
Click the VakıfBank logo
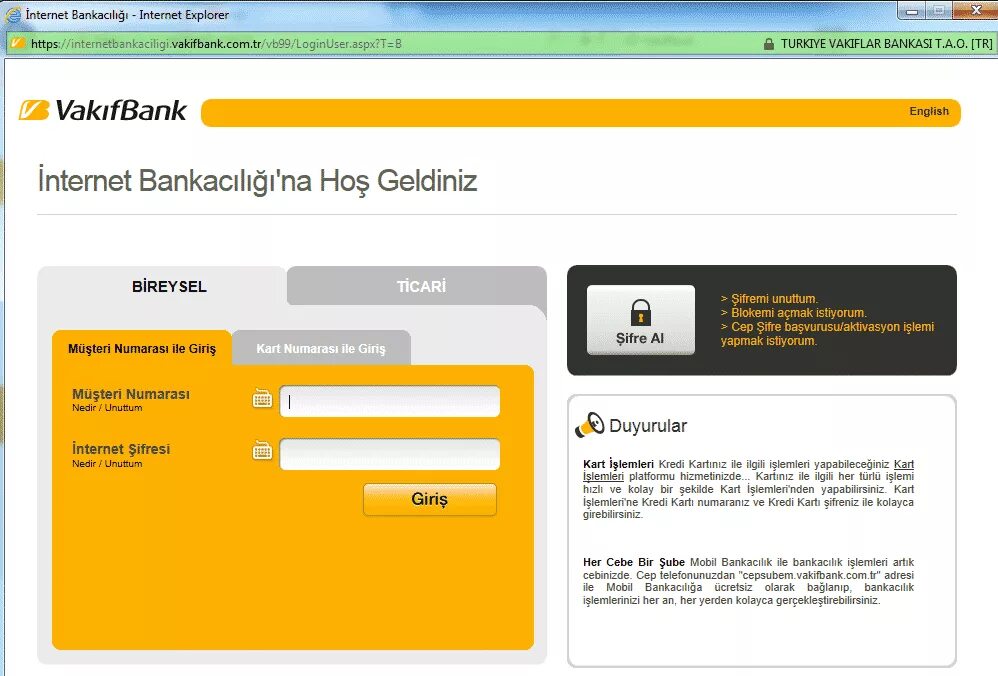click(102, 111)
